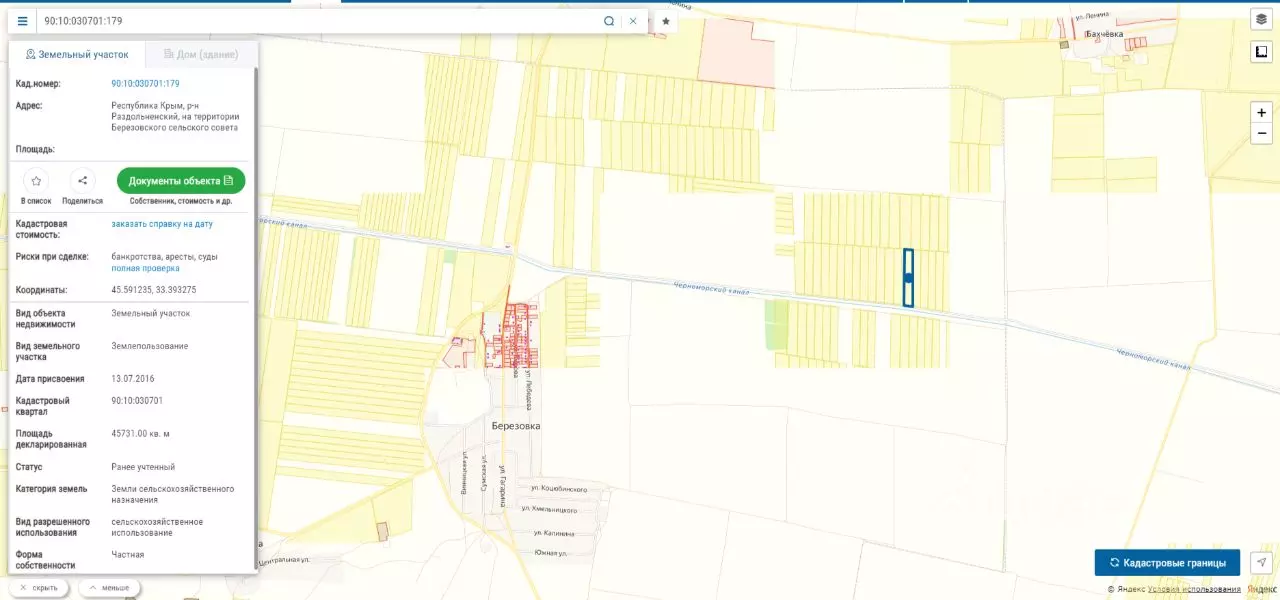The image size is (1280, 600).
Task: Toggle Кадастровые границы button
Action: tap(1167, 562)
